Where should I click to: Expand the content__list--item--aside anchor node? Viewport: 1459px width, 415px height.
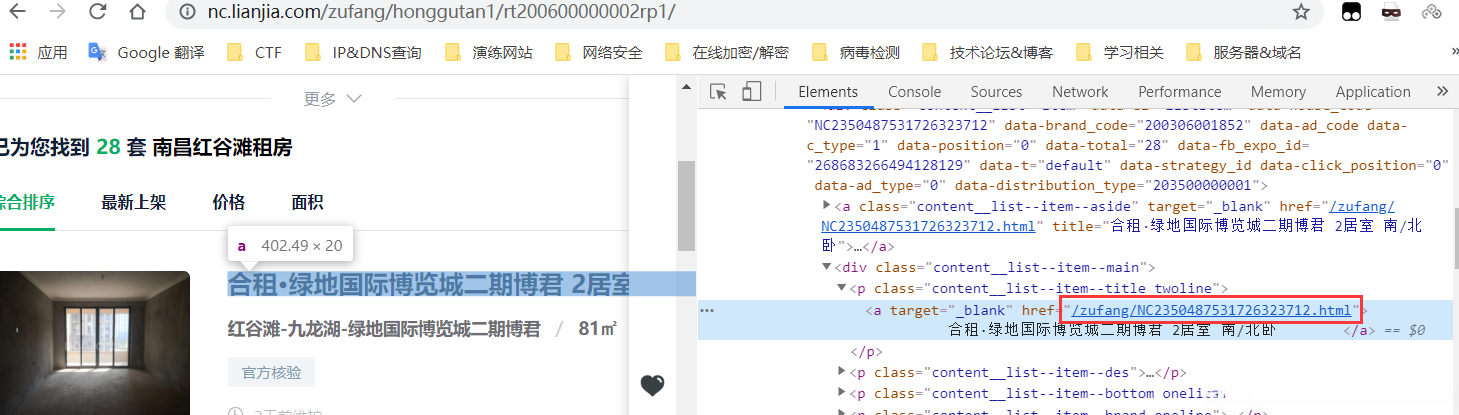tap(827, 205)
